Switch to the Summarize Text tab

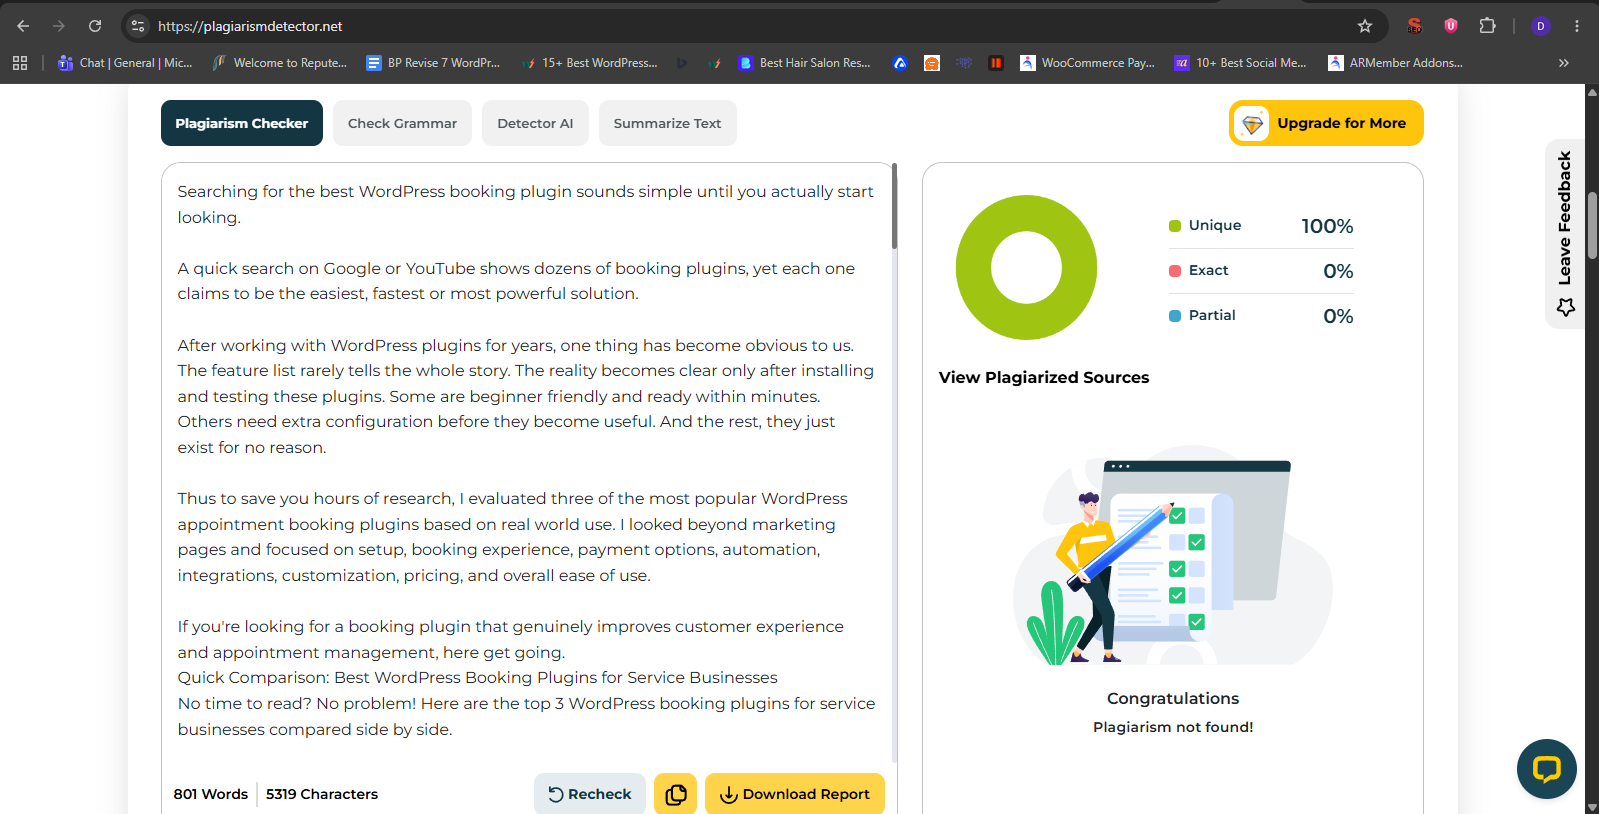tap(667, 123)
